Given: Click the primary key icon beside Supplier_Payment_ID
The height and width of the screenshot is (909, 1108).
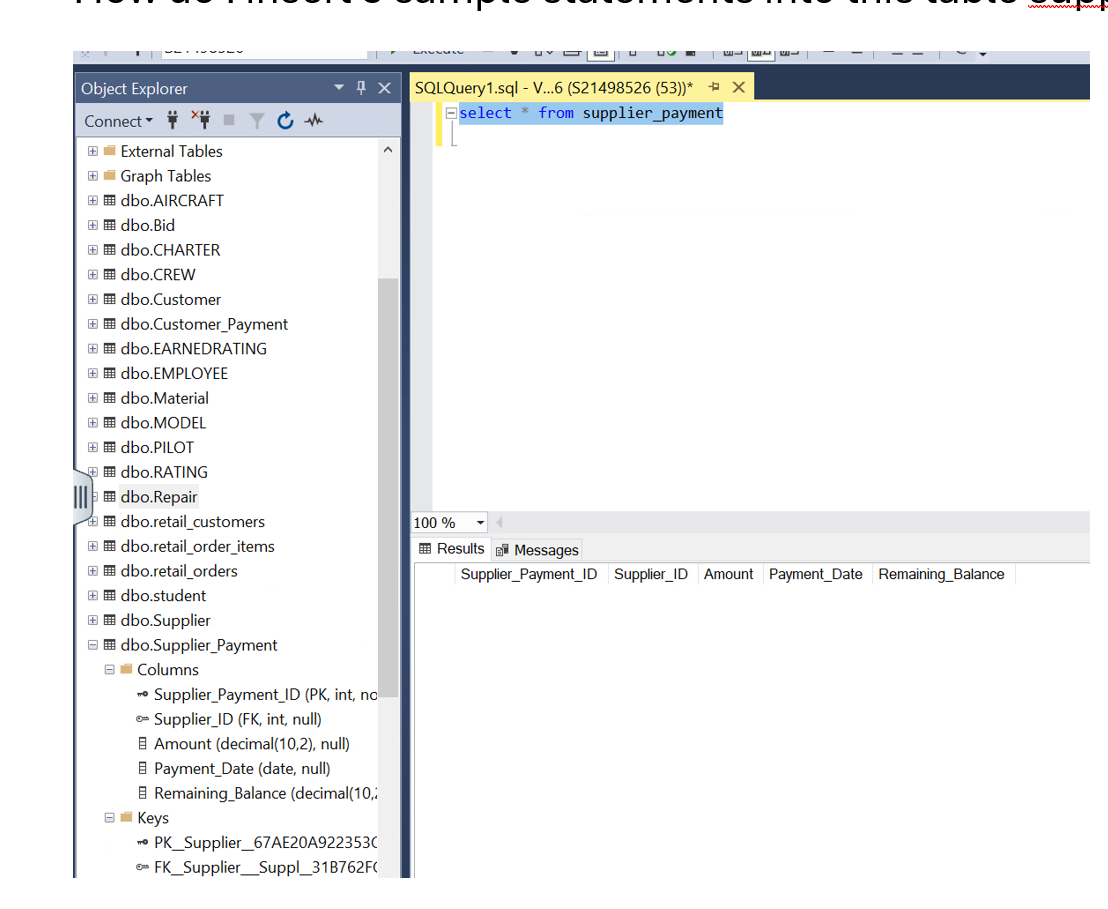Looking at the screenshot, I should pyautogui.click(x=143, y=694).
